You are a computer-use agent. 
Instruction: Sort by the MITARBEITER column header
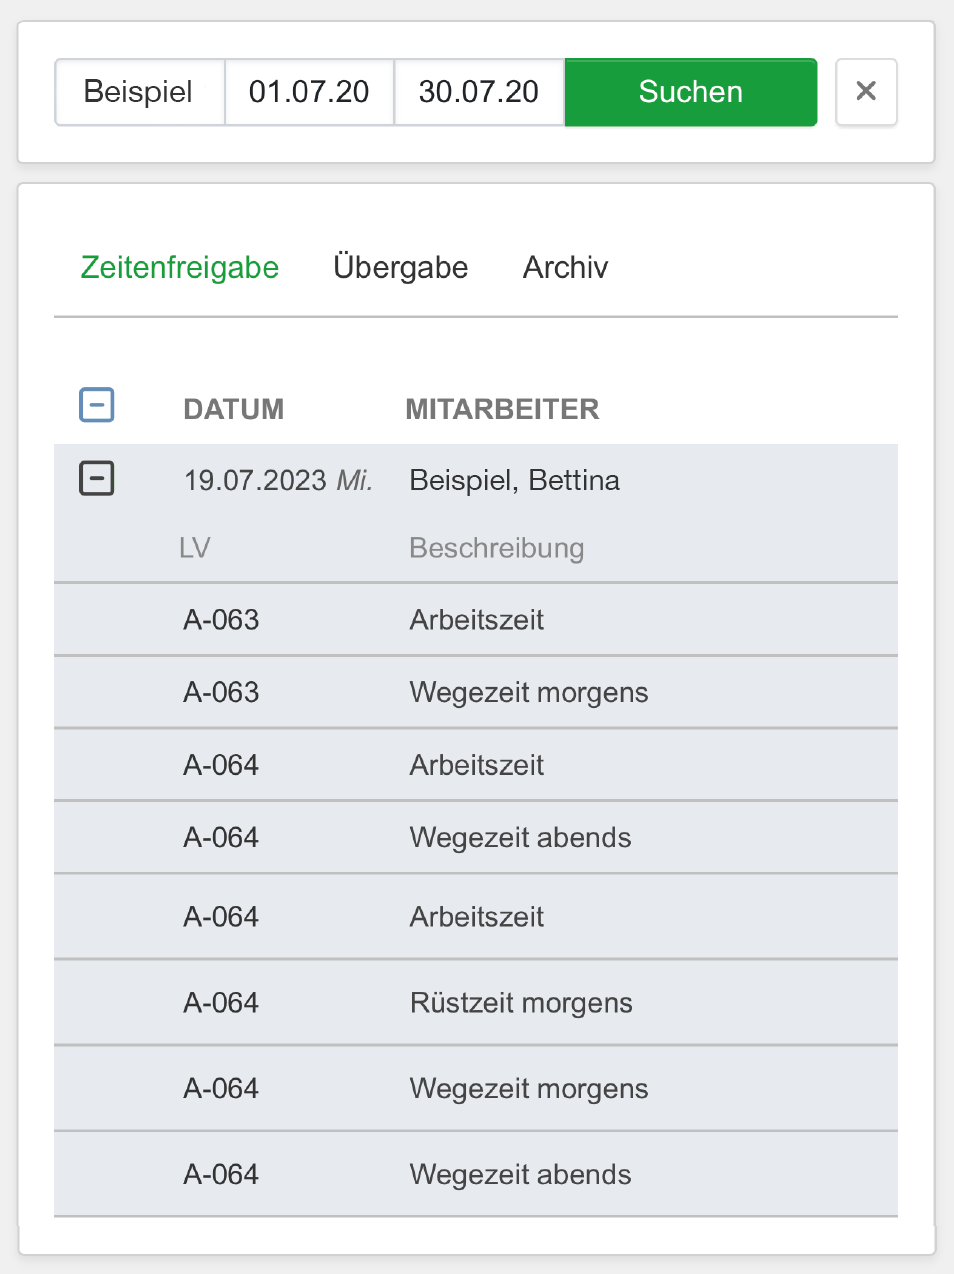coord(503,409)
